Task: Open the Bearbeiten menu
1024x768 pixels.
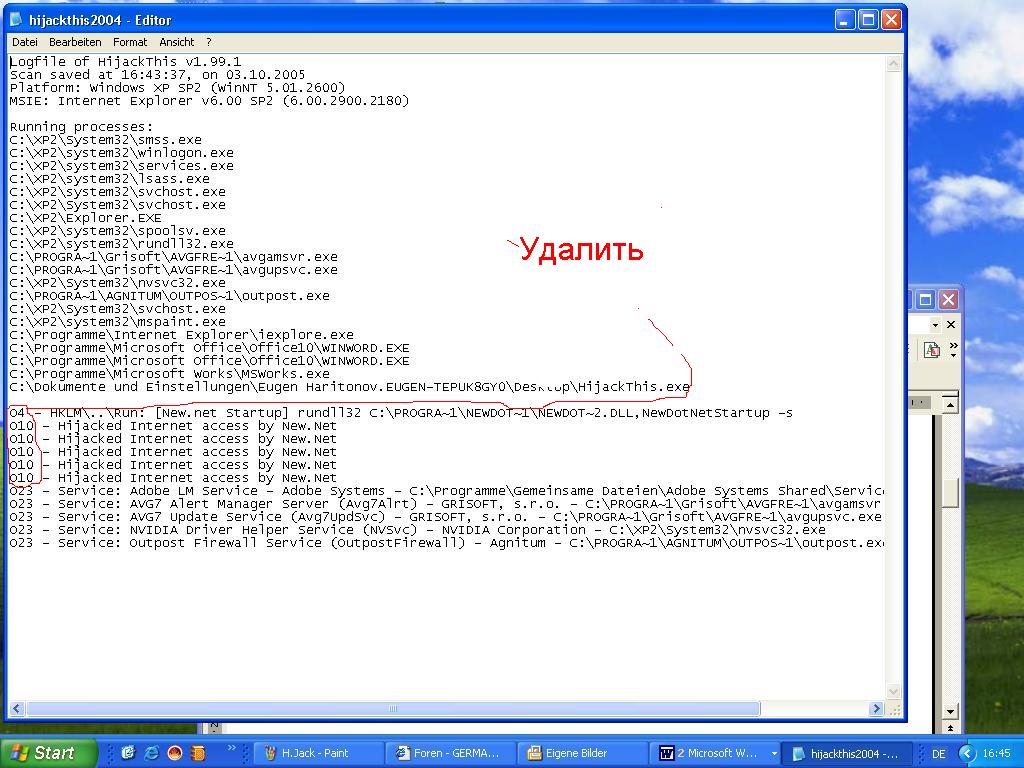Action: click(75, 42)
